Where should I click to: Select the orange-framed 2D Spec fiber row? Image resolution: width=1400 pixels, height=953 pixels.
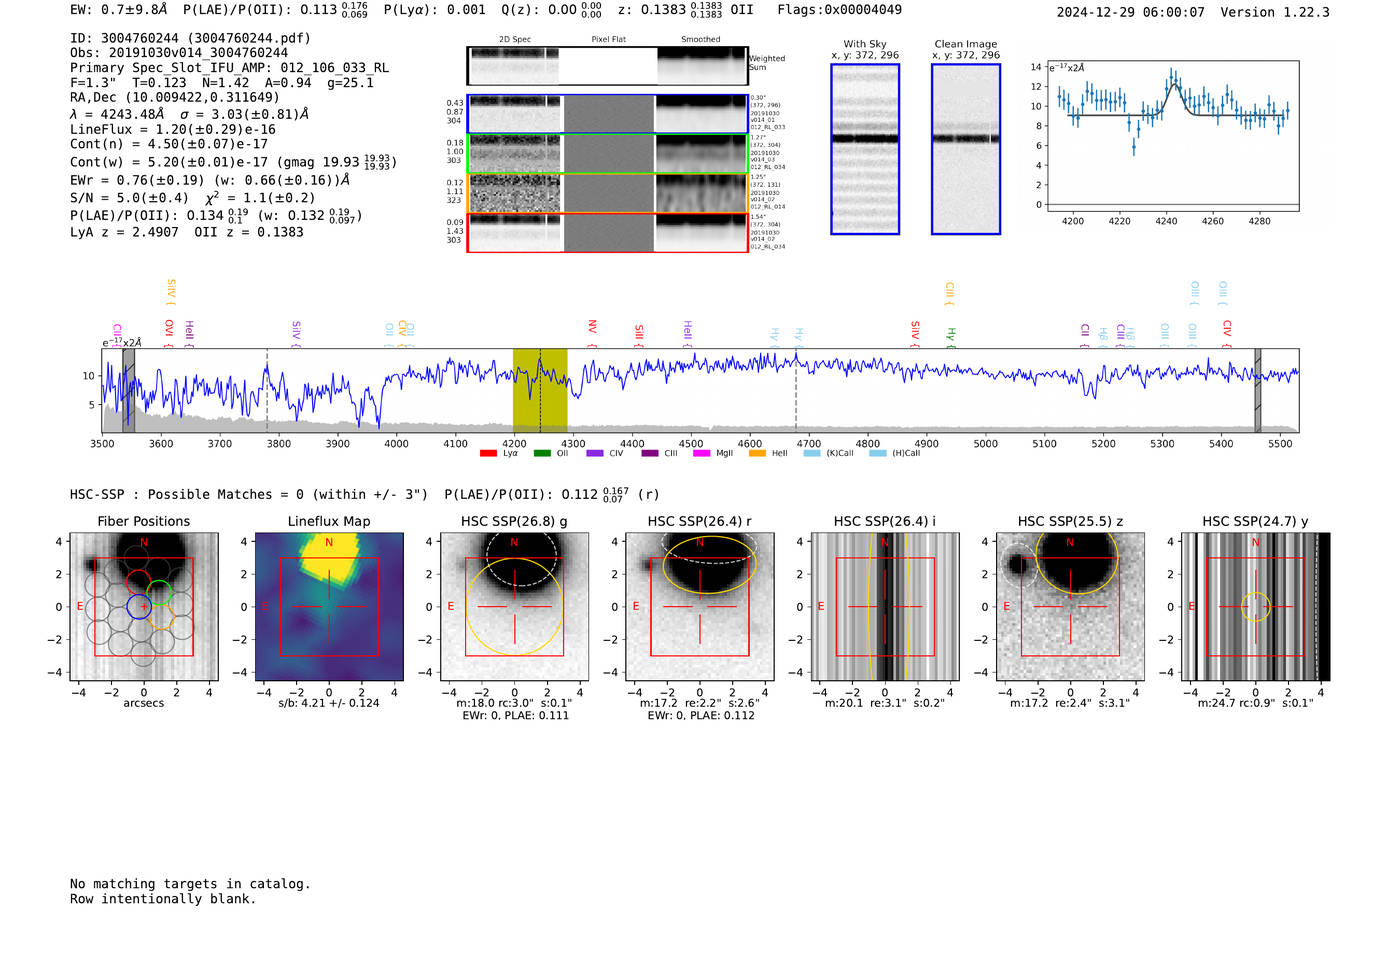607,193
